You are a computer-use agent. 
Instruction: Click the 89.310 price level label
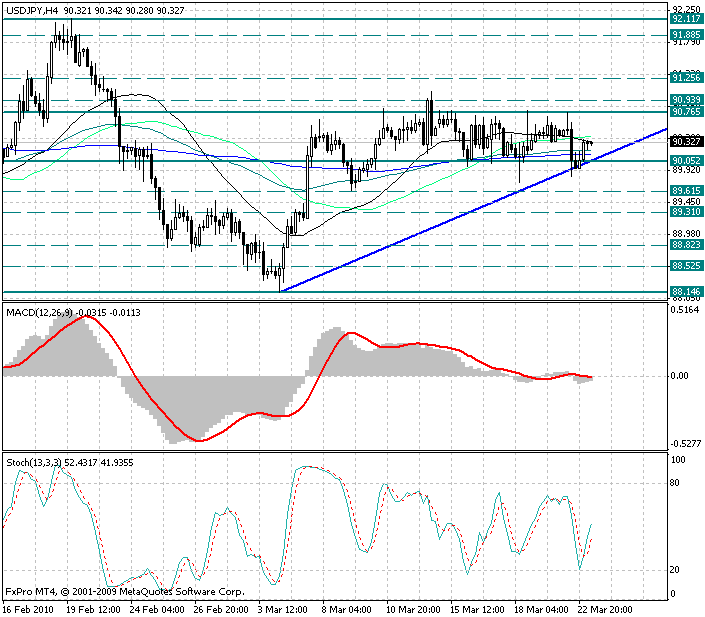pos(685,212)
